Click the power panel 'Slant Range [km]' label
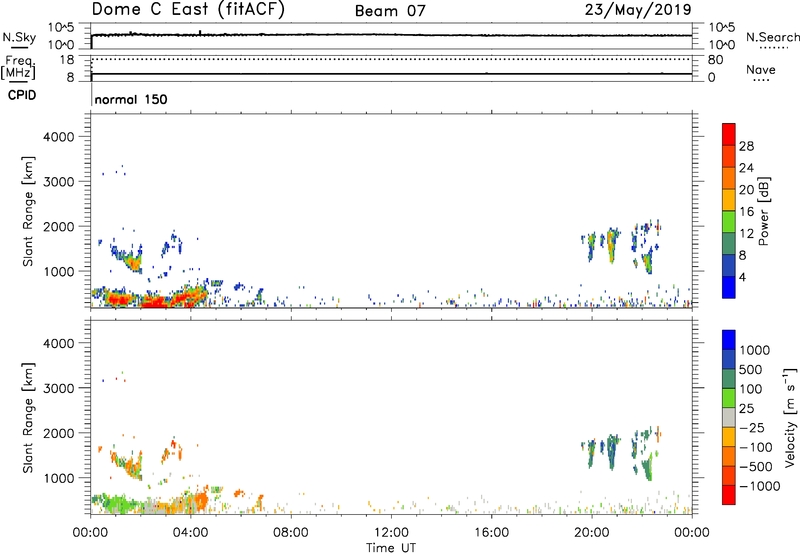Screen dimensions: 800x554 point(28,211)
